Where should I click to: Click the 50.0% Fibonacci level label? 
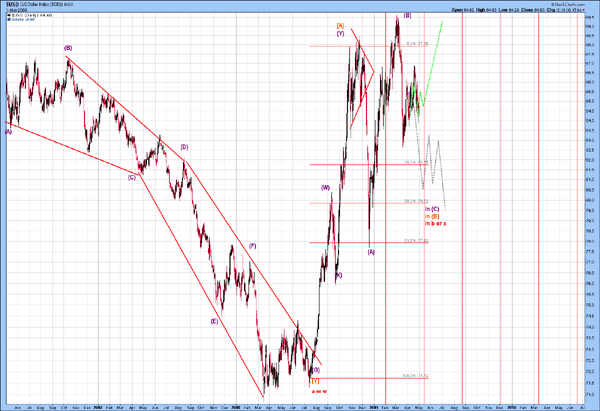pyautogui.click(x=416, y=201)
